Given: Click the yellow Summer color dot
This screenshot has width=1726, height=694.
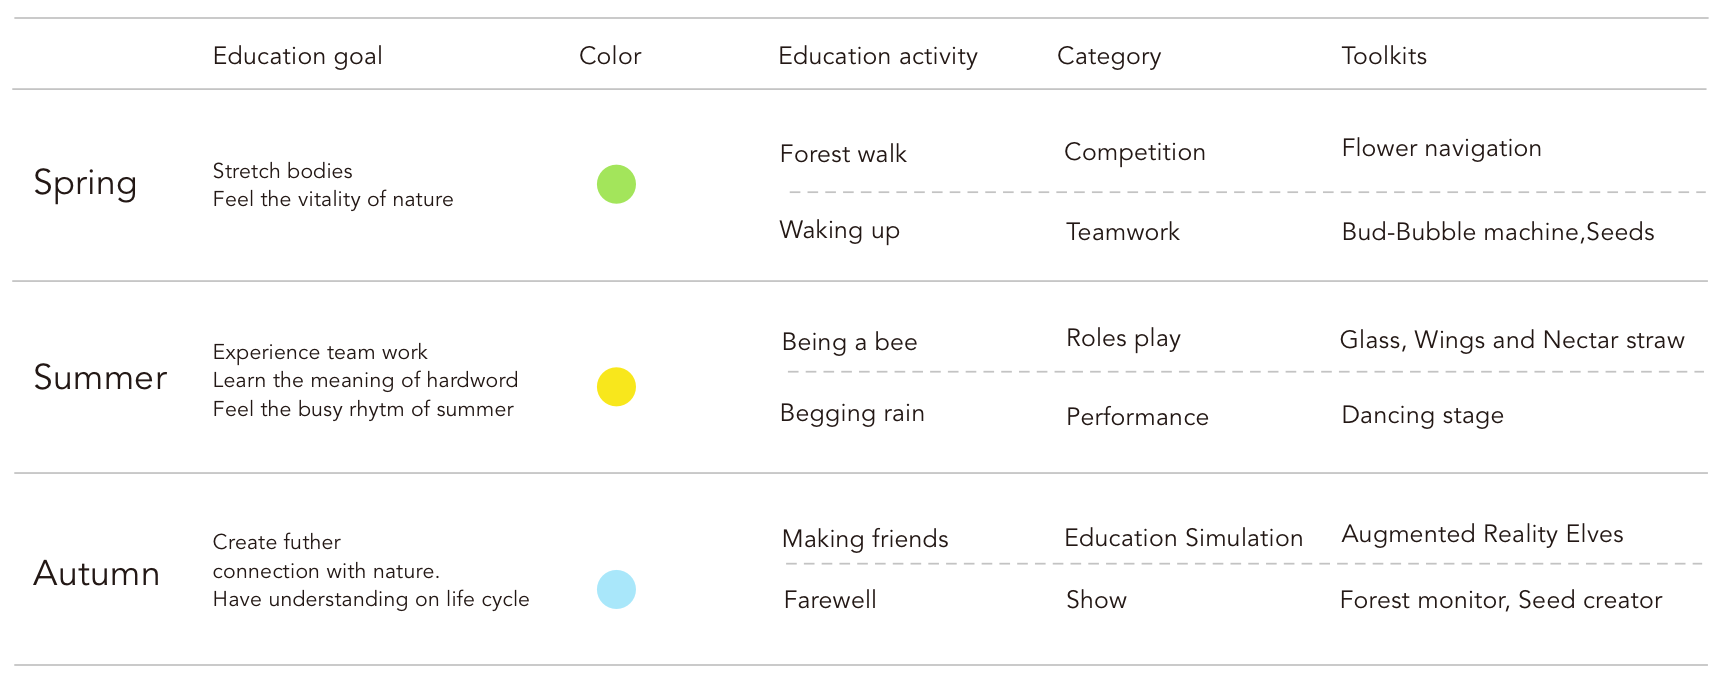Looking at the screenshot, I should tap(616, 386).
